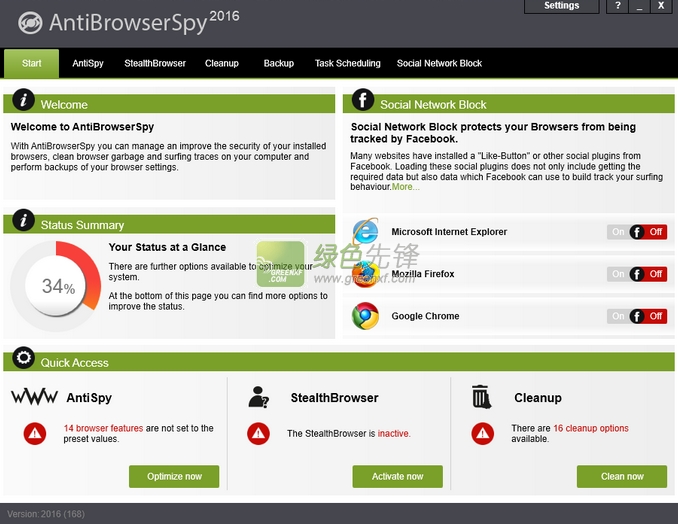Image resolution: width=678 pixels, height=524 pixels.
Task: Switch to the StealthBrowser tab
Action: coord(155,64)
